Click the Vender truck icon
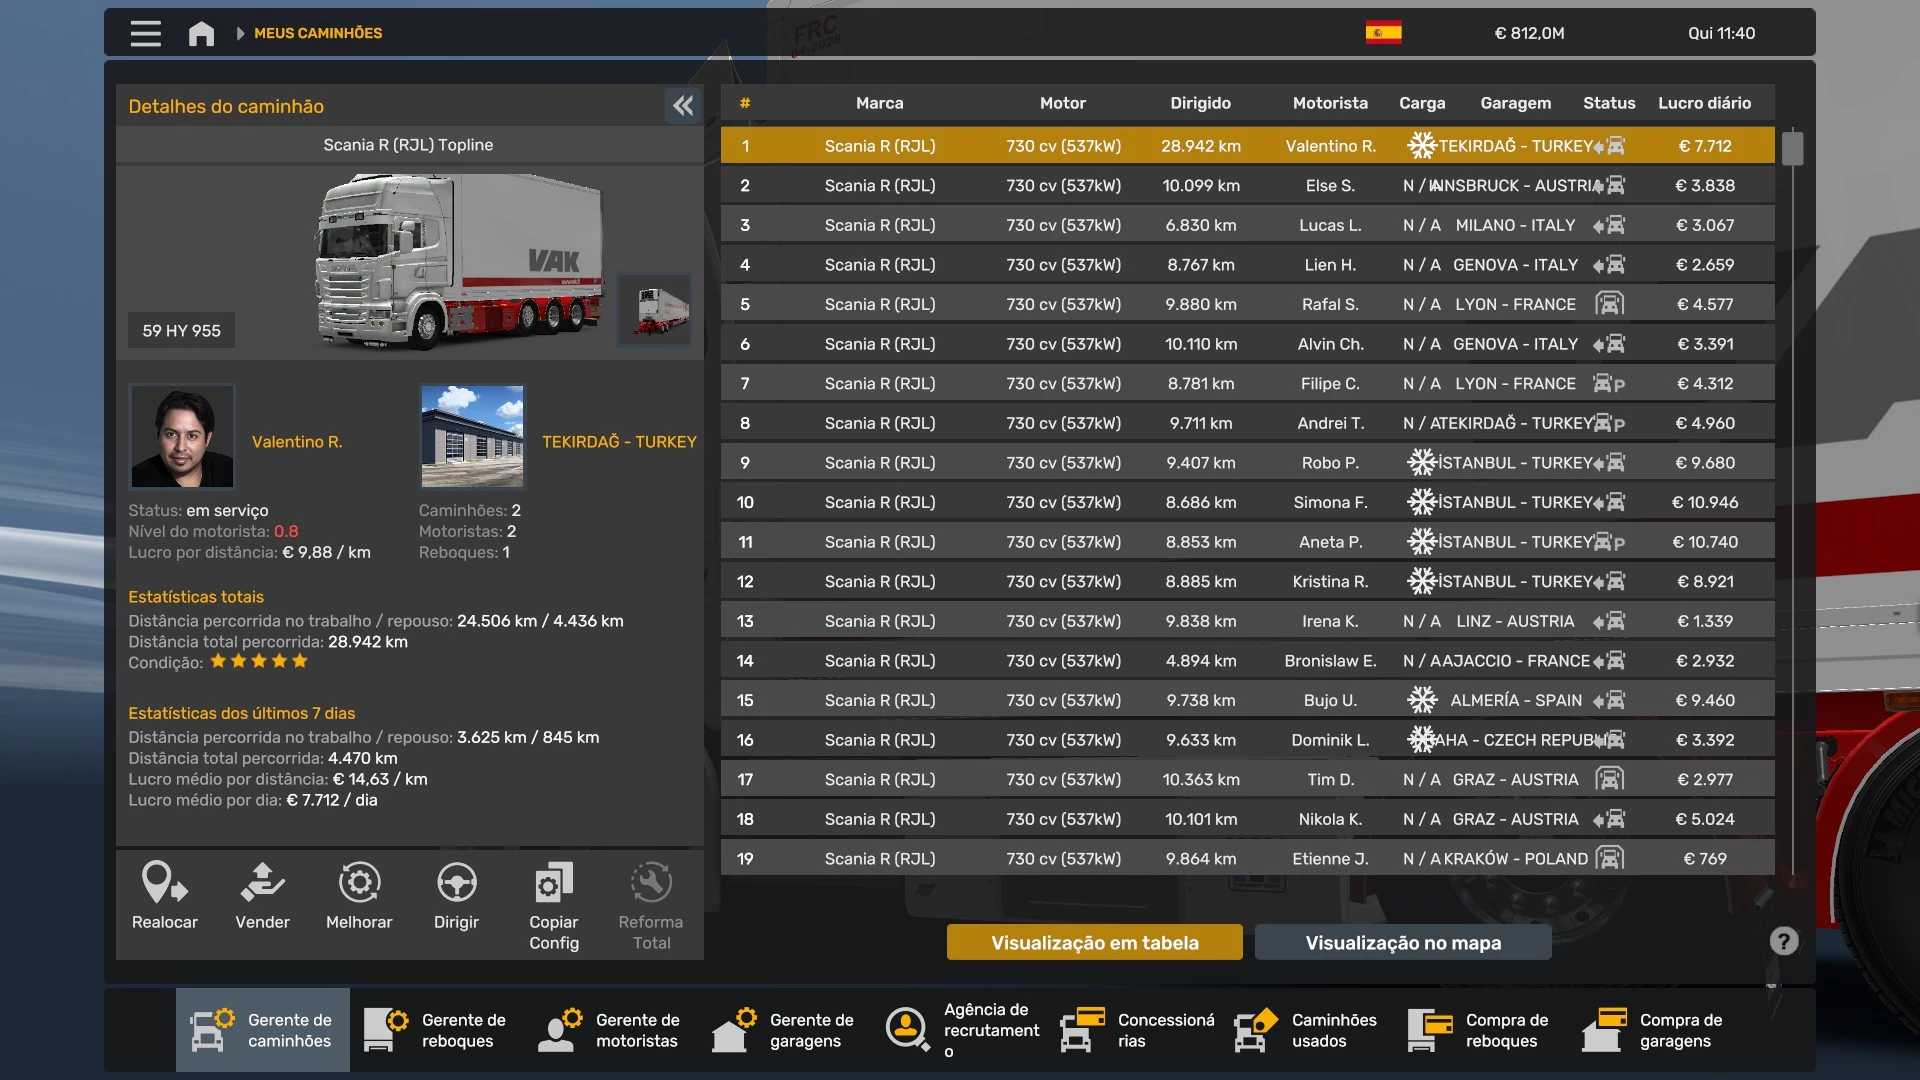Viewport: 1920px width, 1080px height. (x=262, y=884)
